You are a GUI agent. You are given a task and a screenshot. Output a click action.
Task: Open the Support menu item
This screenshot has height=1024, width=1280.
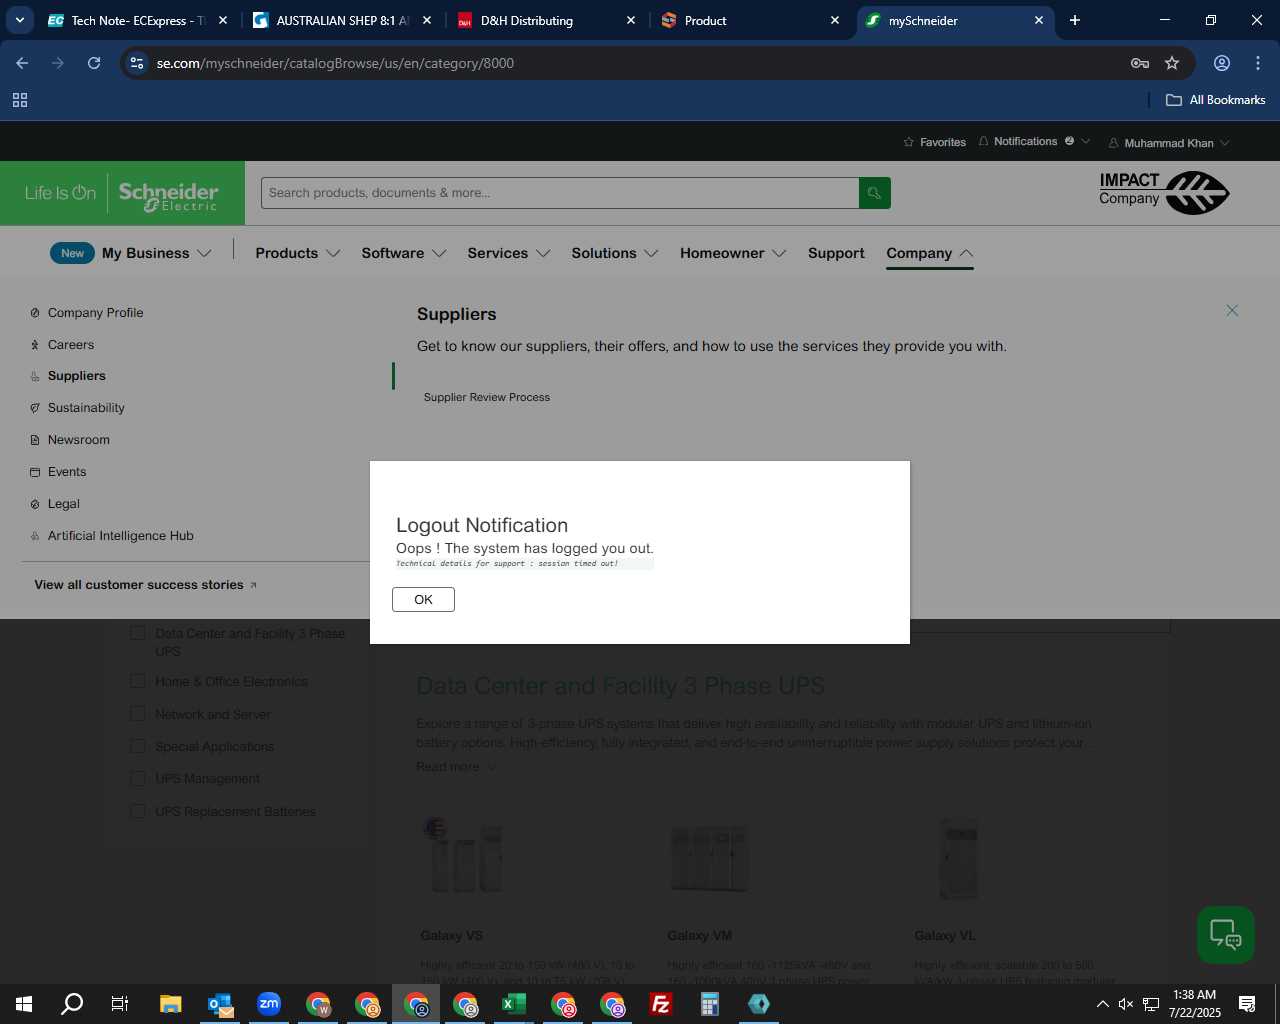click(x=836, y=253)
